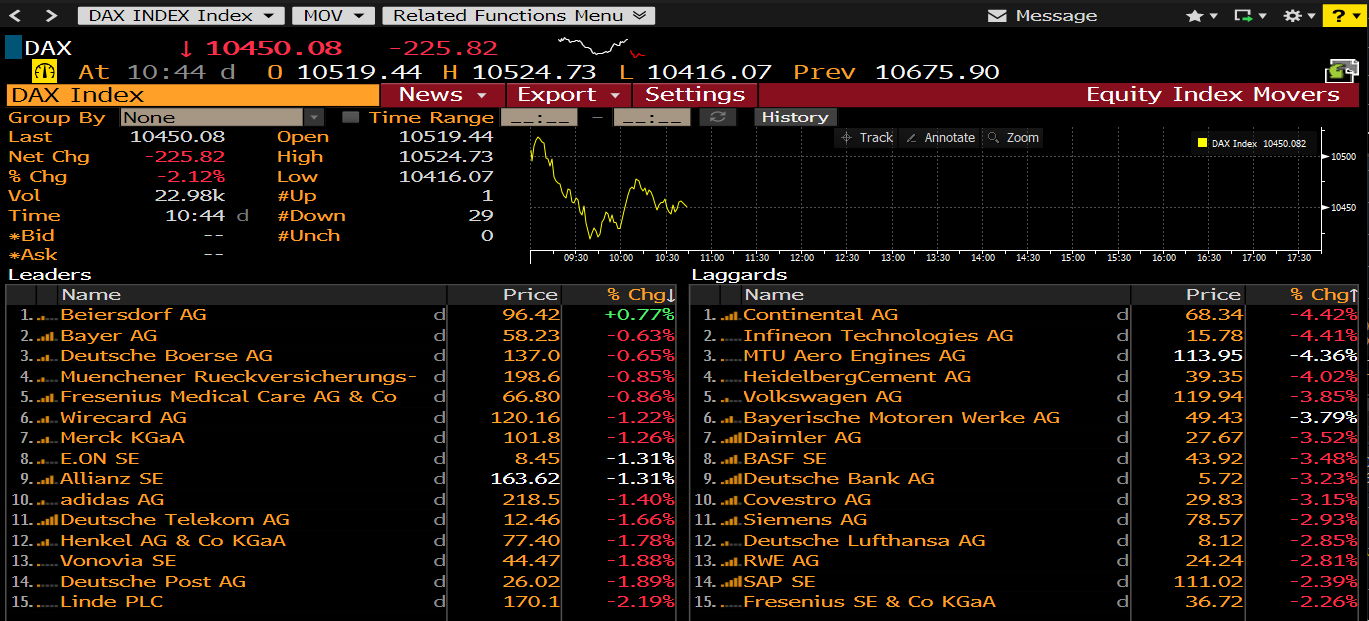Screen dimensions: 1369x621
Task: Expand the Group By dropdown
Action: coord(314,117)
